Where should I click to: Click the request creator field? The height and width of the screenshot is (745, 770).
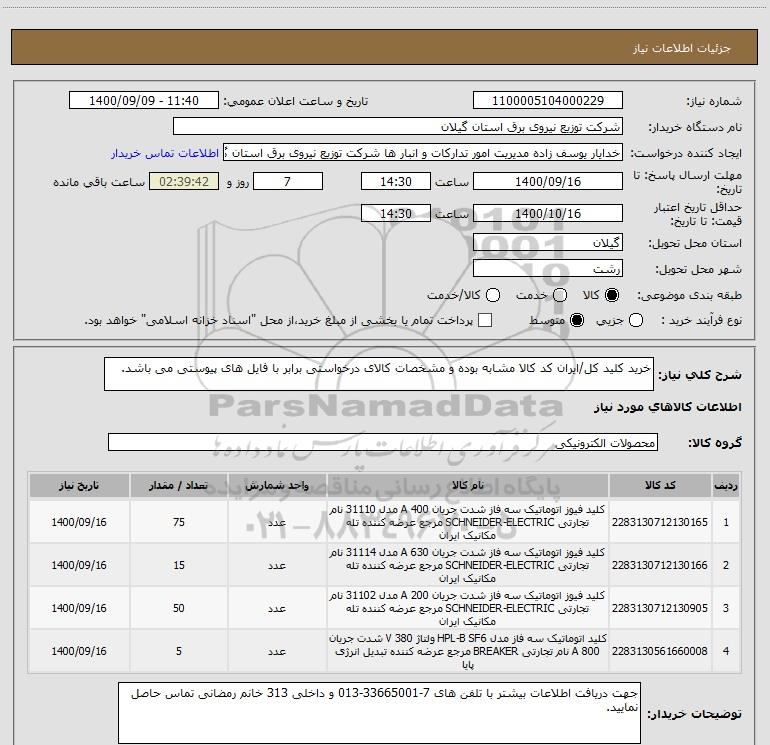click(423, 153)
